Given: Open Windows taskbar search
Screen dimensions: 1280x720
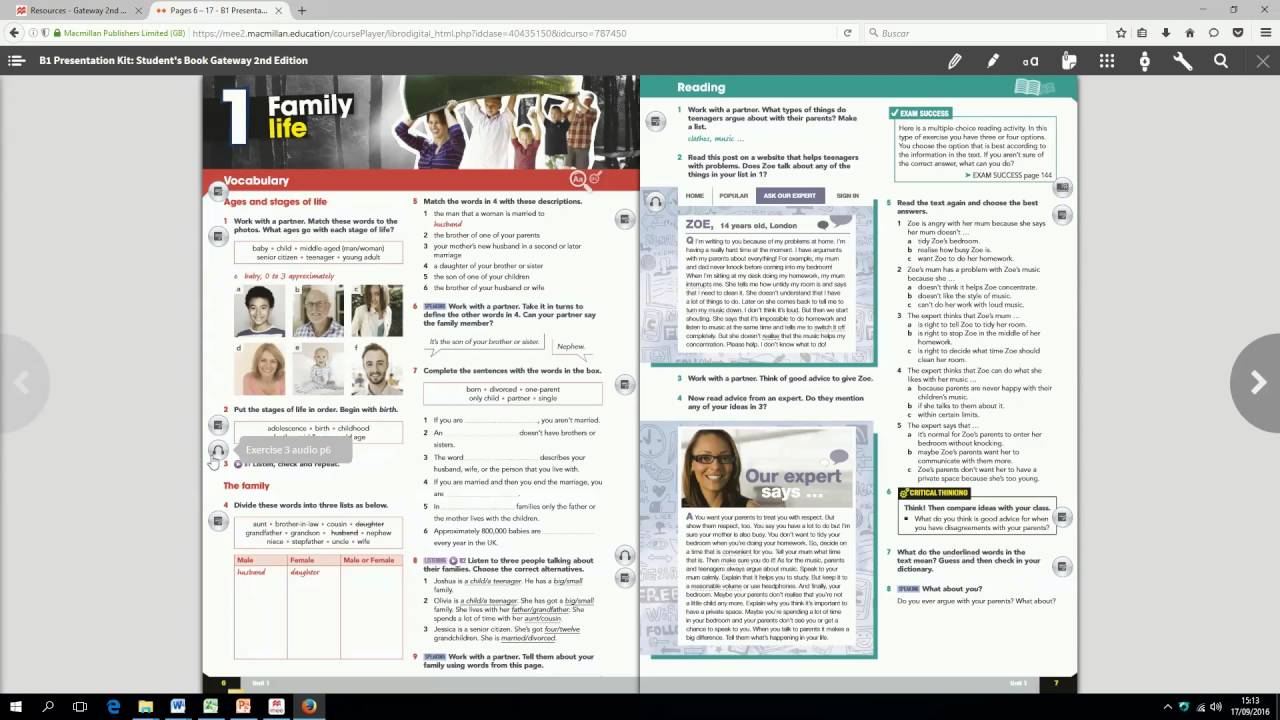Looking at the screenshot, I should 48,706.
